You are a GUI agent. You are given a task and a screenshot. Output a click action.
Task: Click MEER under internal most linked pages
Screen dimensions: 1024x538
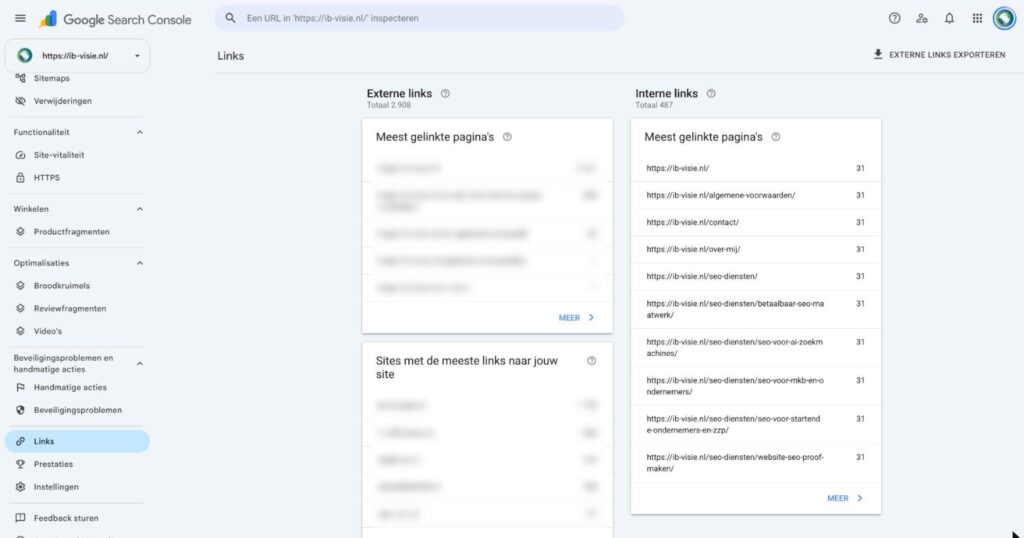[x=845, y=498]
